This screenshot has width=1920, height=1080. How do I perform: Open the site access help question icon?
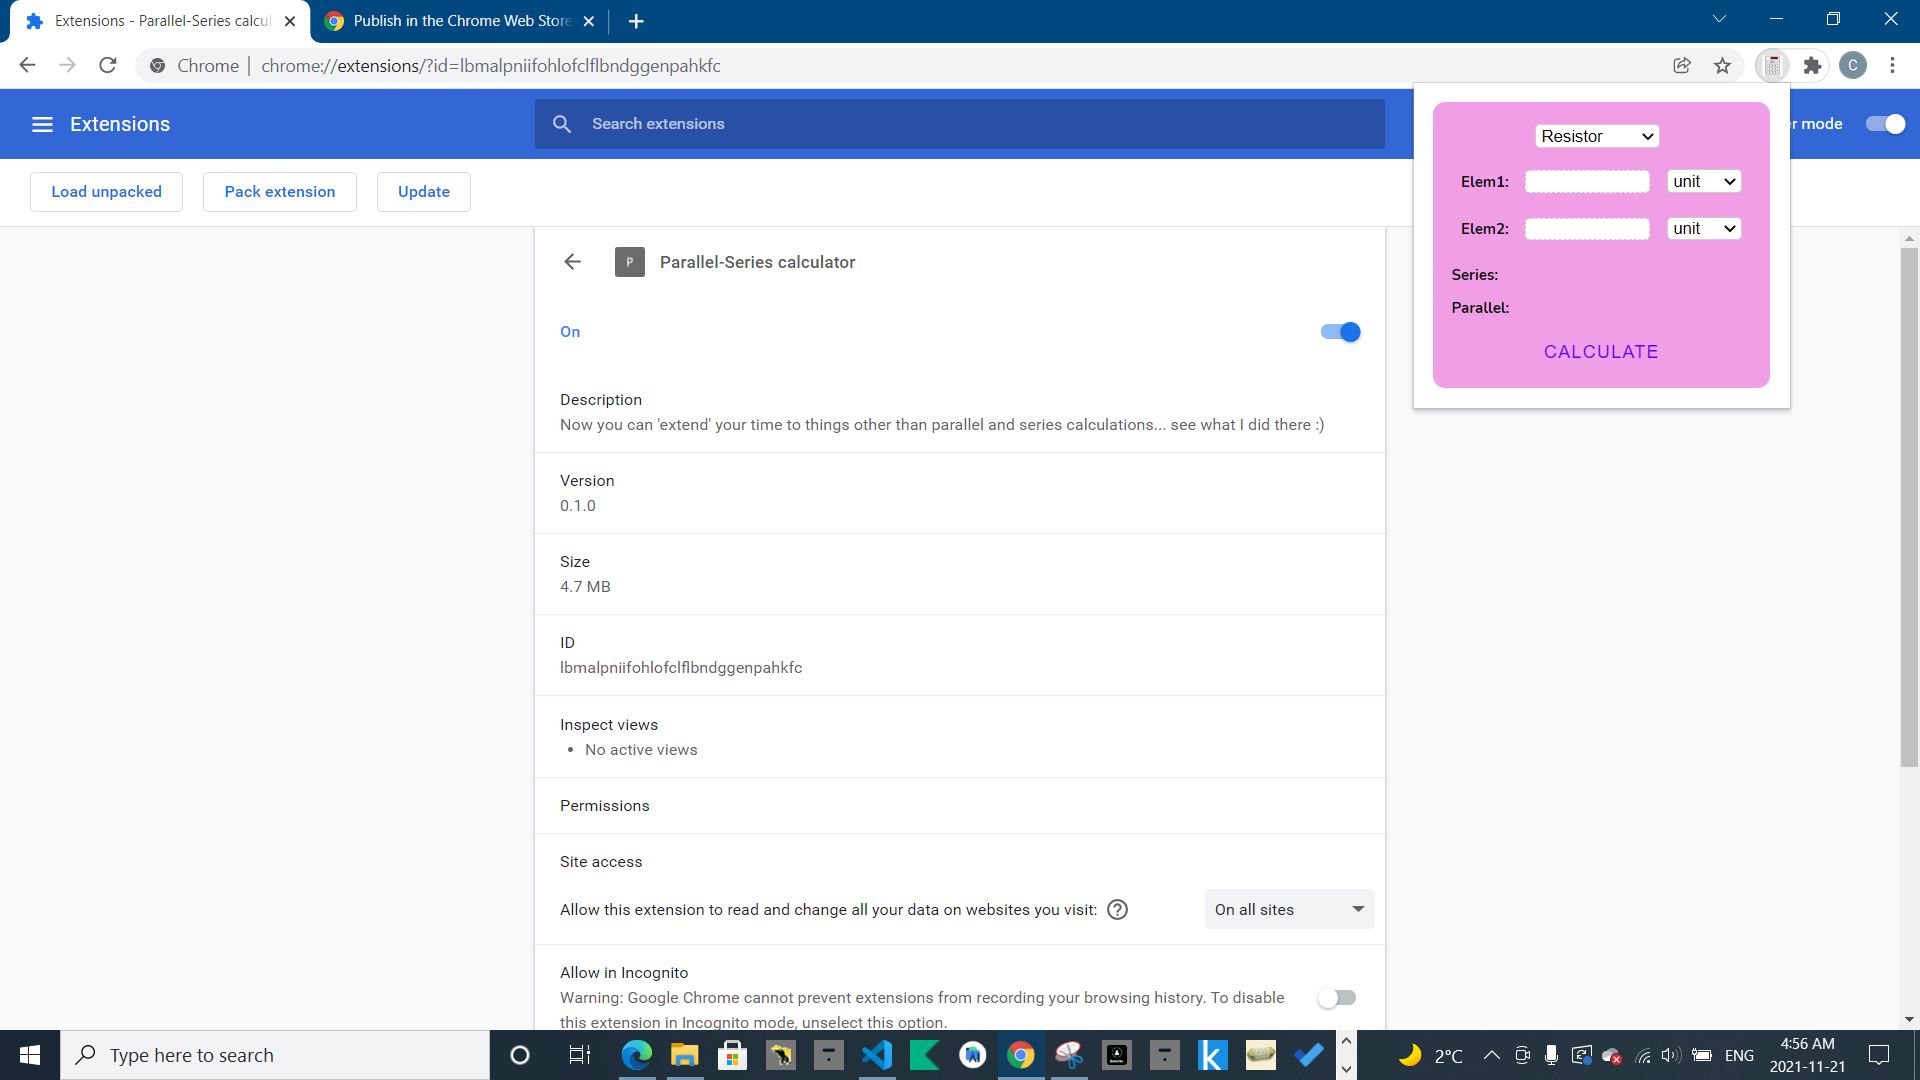pyautogui.click(x=1117, y=910)
